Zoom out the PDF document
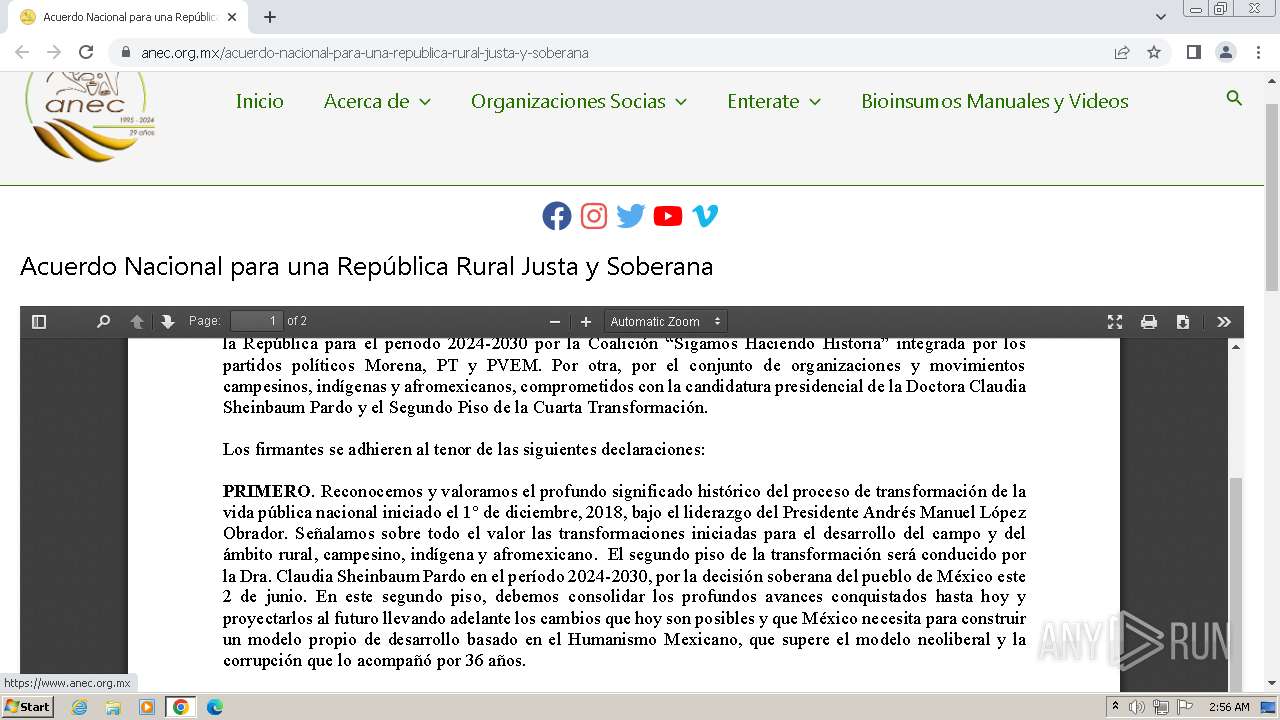The image size is (1280, 720). point(555,322)
